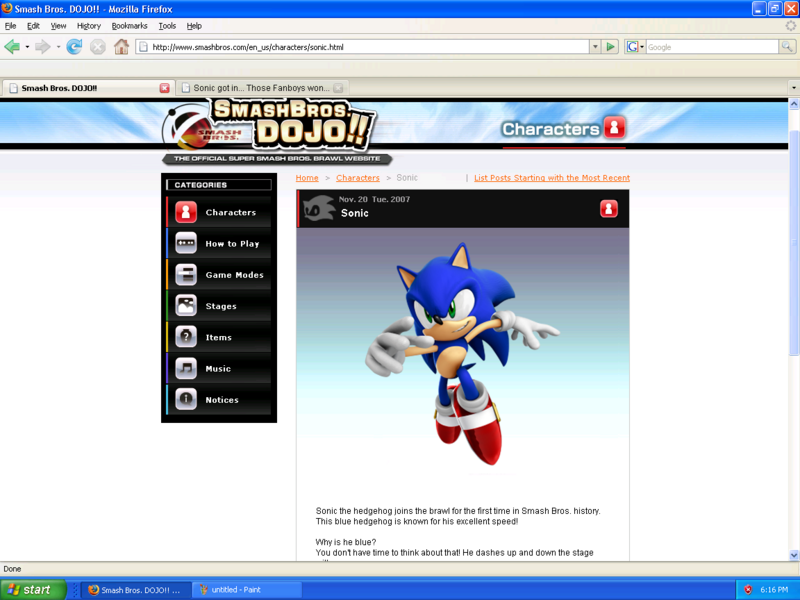The image size is (800, 600).
Task: Open Game Modes category label
Action: [x=235, y=274]
